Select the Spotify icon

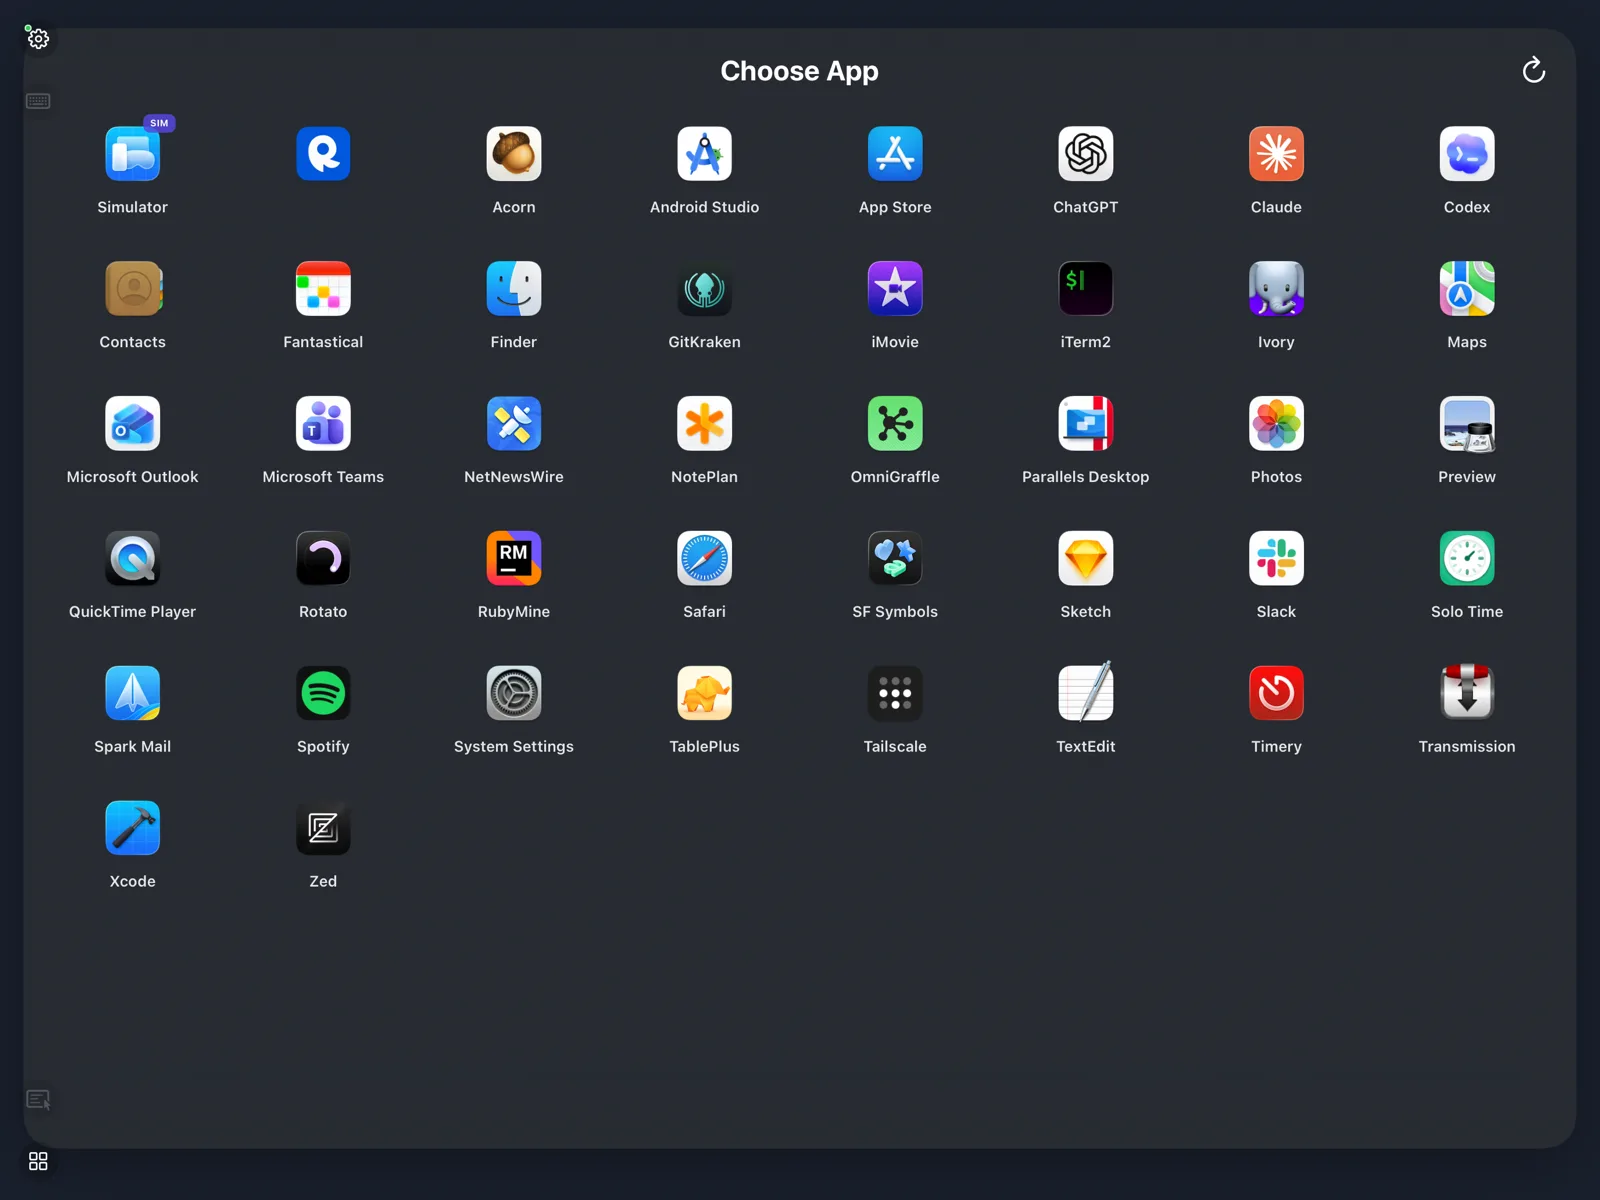[323, 694]
